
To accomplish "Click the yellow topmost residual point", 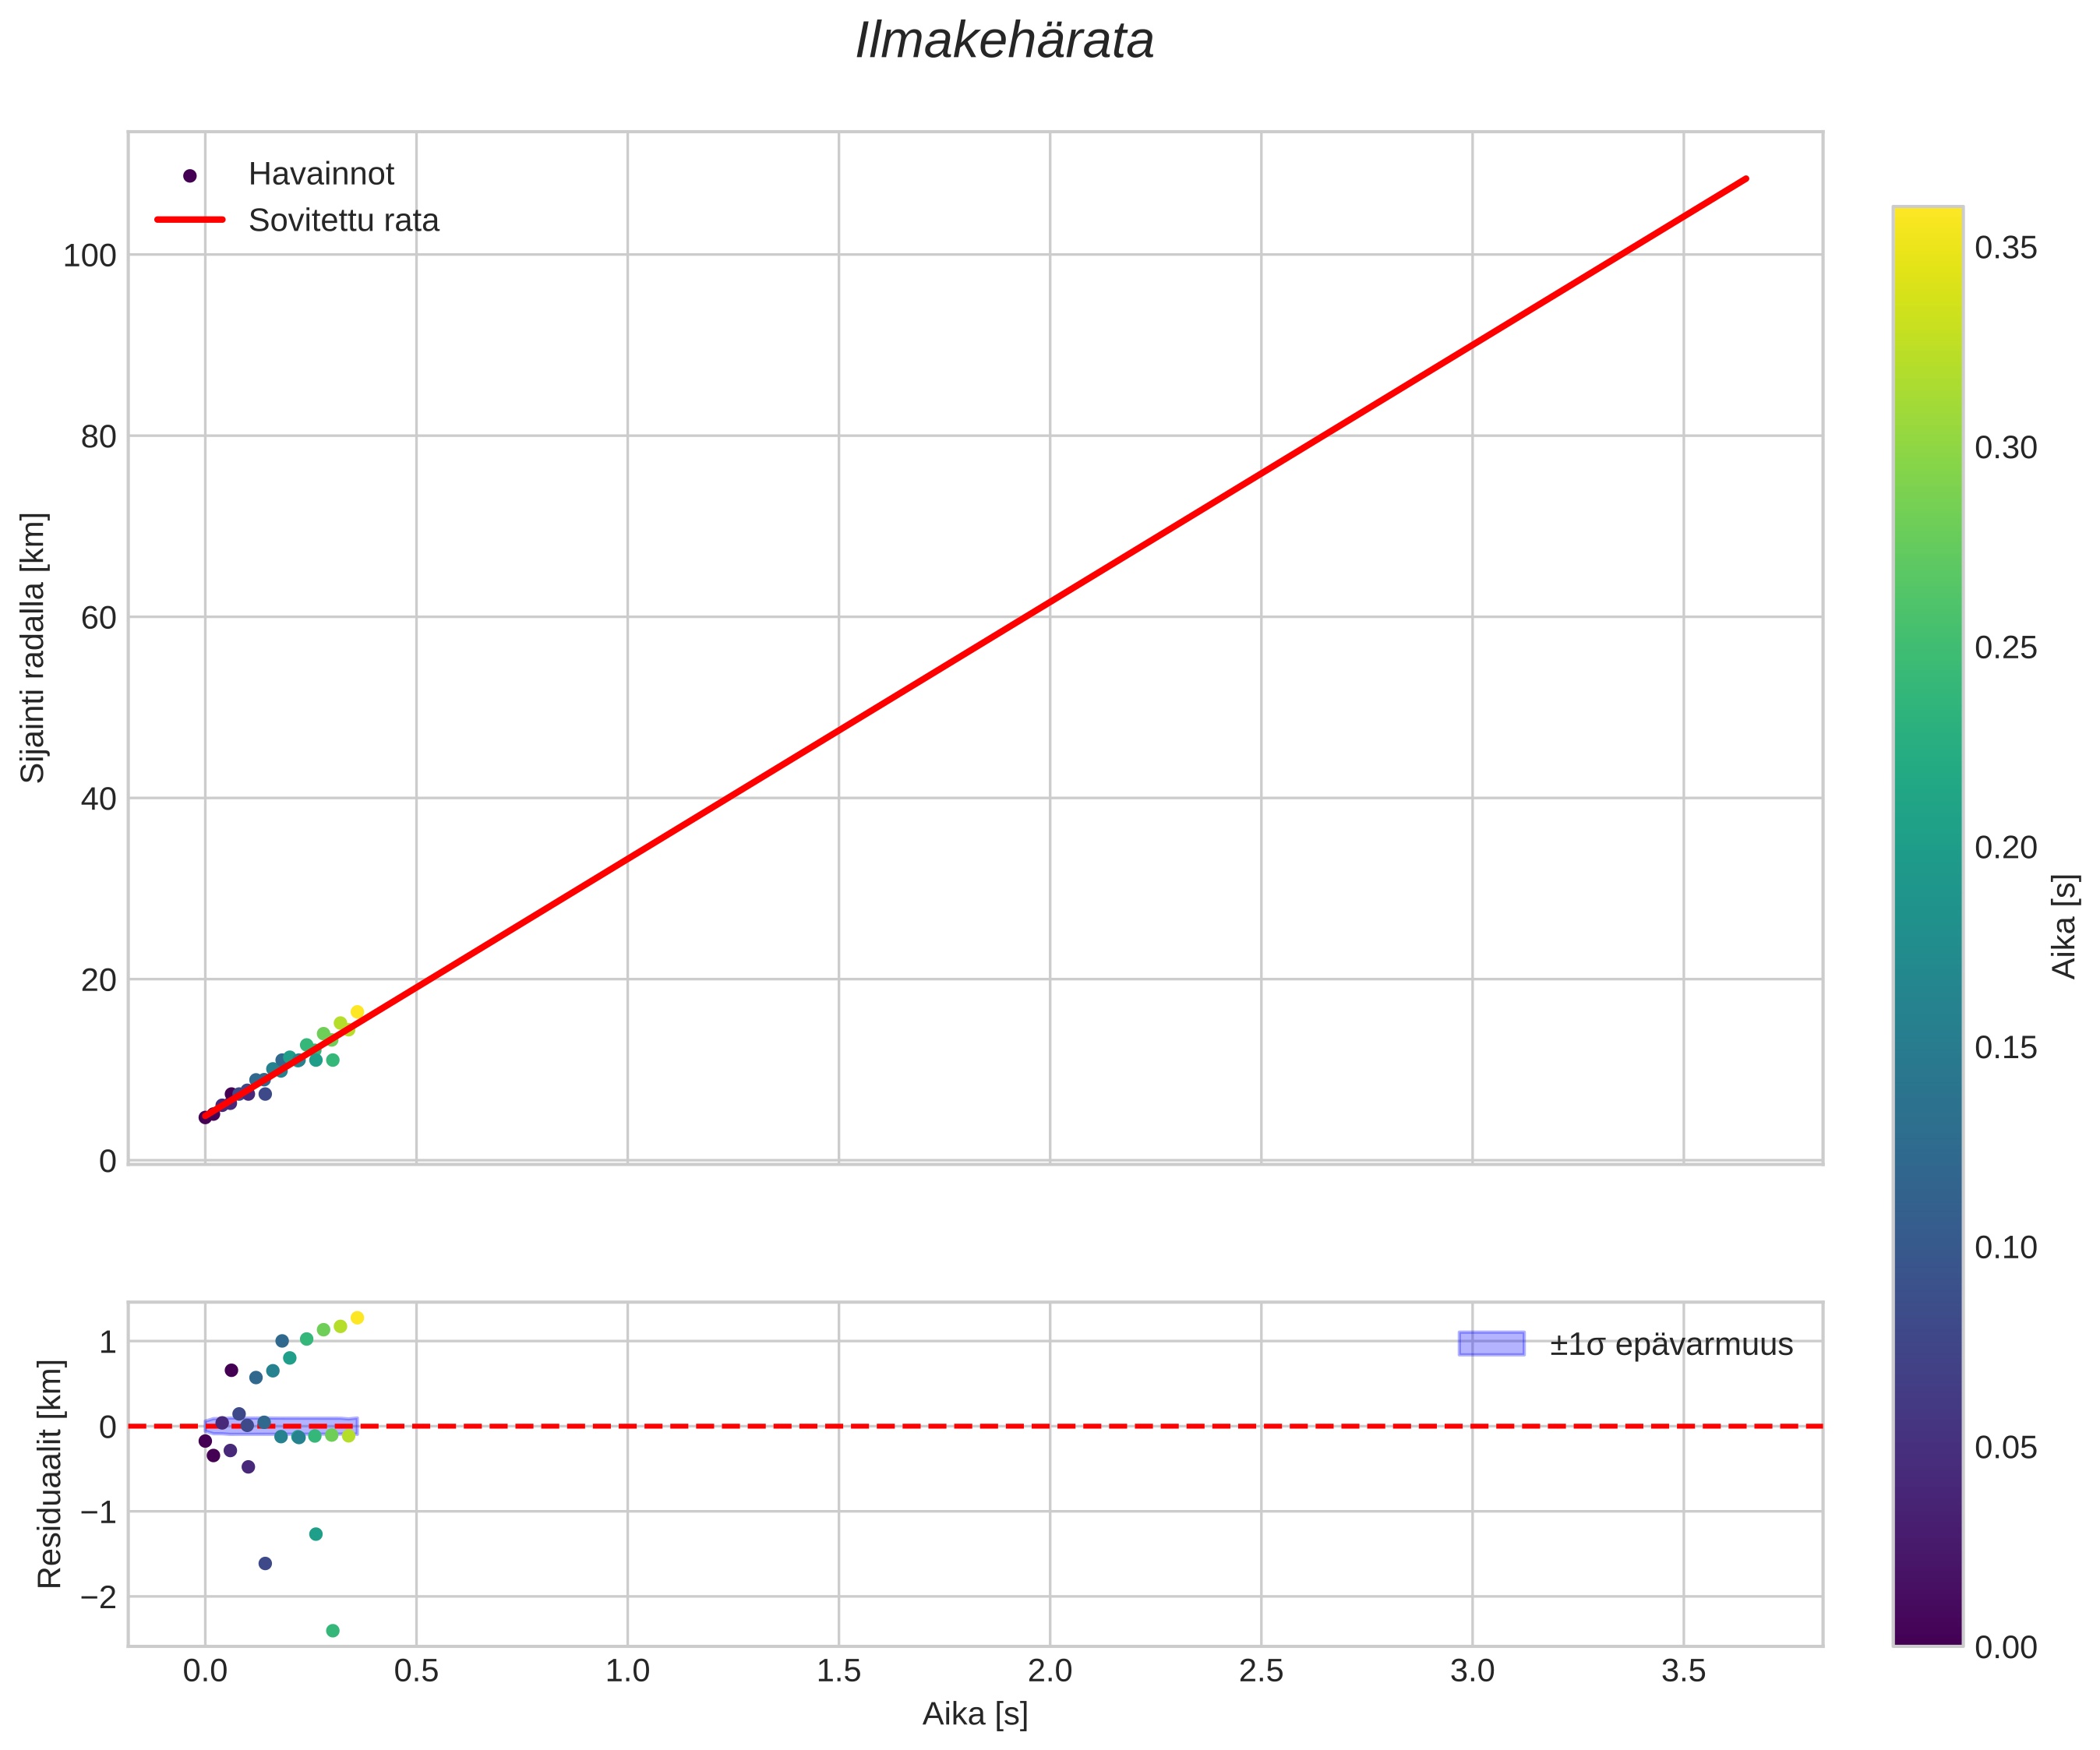I will tap(357, 1318).
